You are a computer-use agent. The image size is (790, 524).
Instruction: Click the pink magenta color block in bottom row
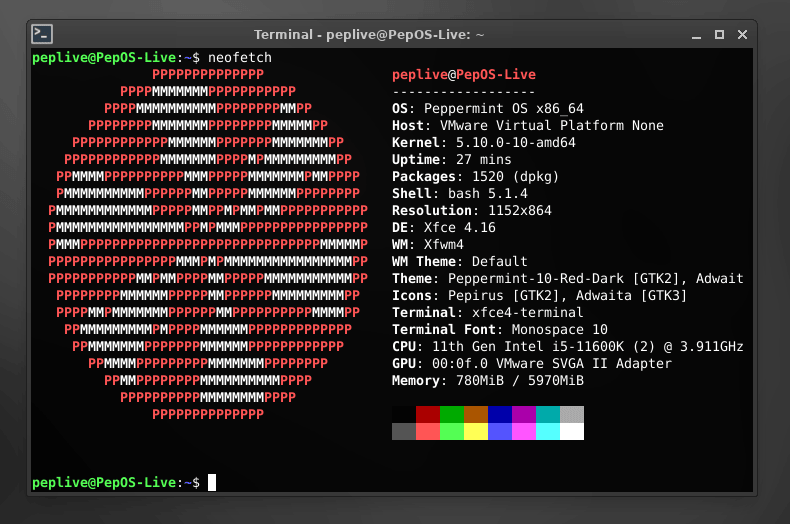point(524,431)
